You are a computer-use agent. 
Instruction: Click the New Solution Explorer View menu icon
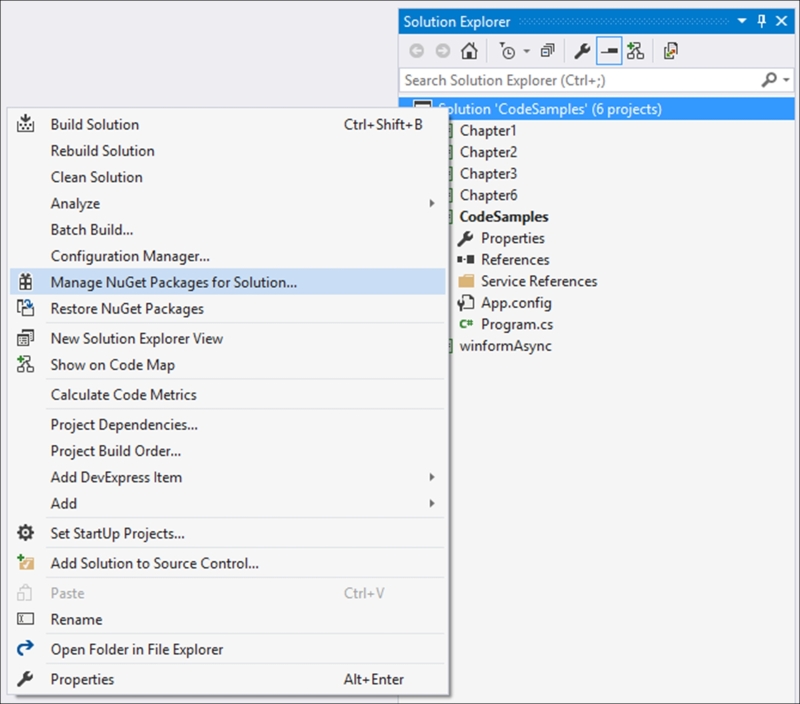[x=26, y=338]
